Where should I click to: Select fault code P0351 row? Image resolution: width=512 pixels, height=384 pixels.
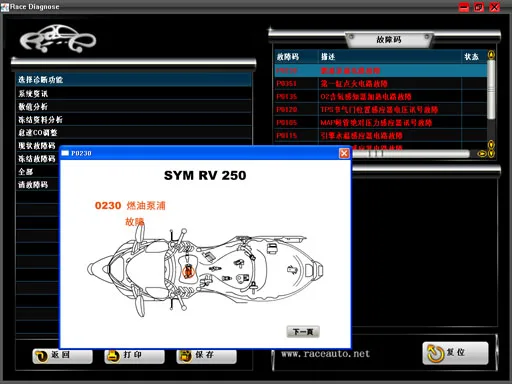tap(380, 84)
